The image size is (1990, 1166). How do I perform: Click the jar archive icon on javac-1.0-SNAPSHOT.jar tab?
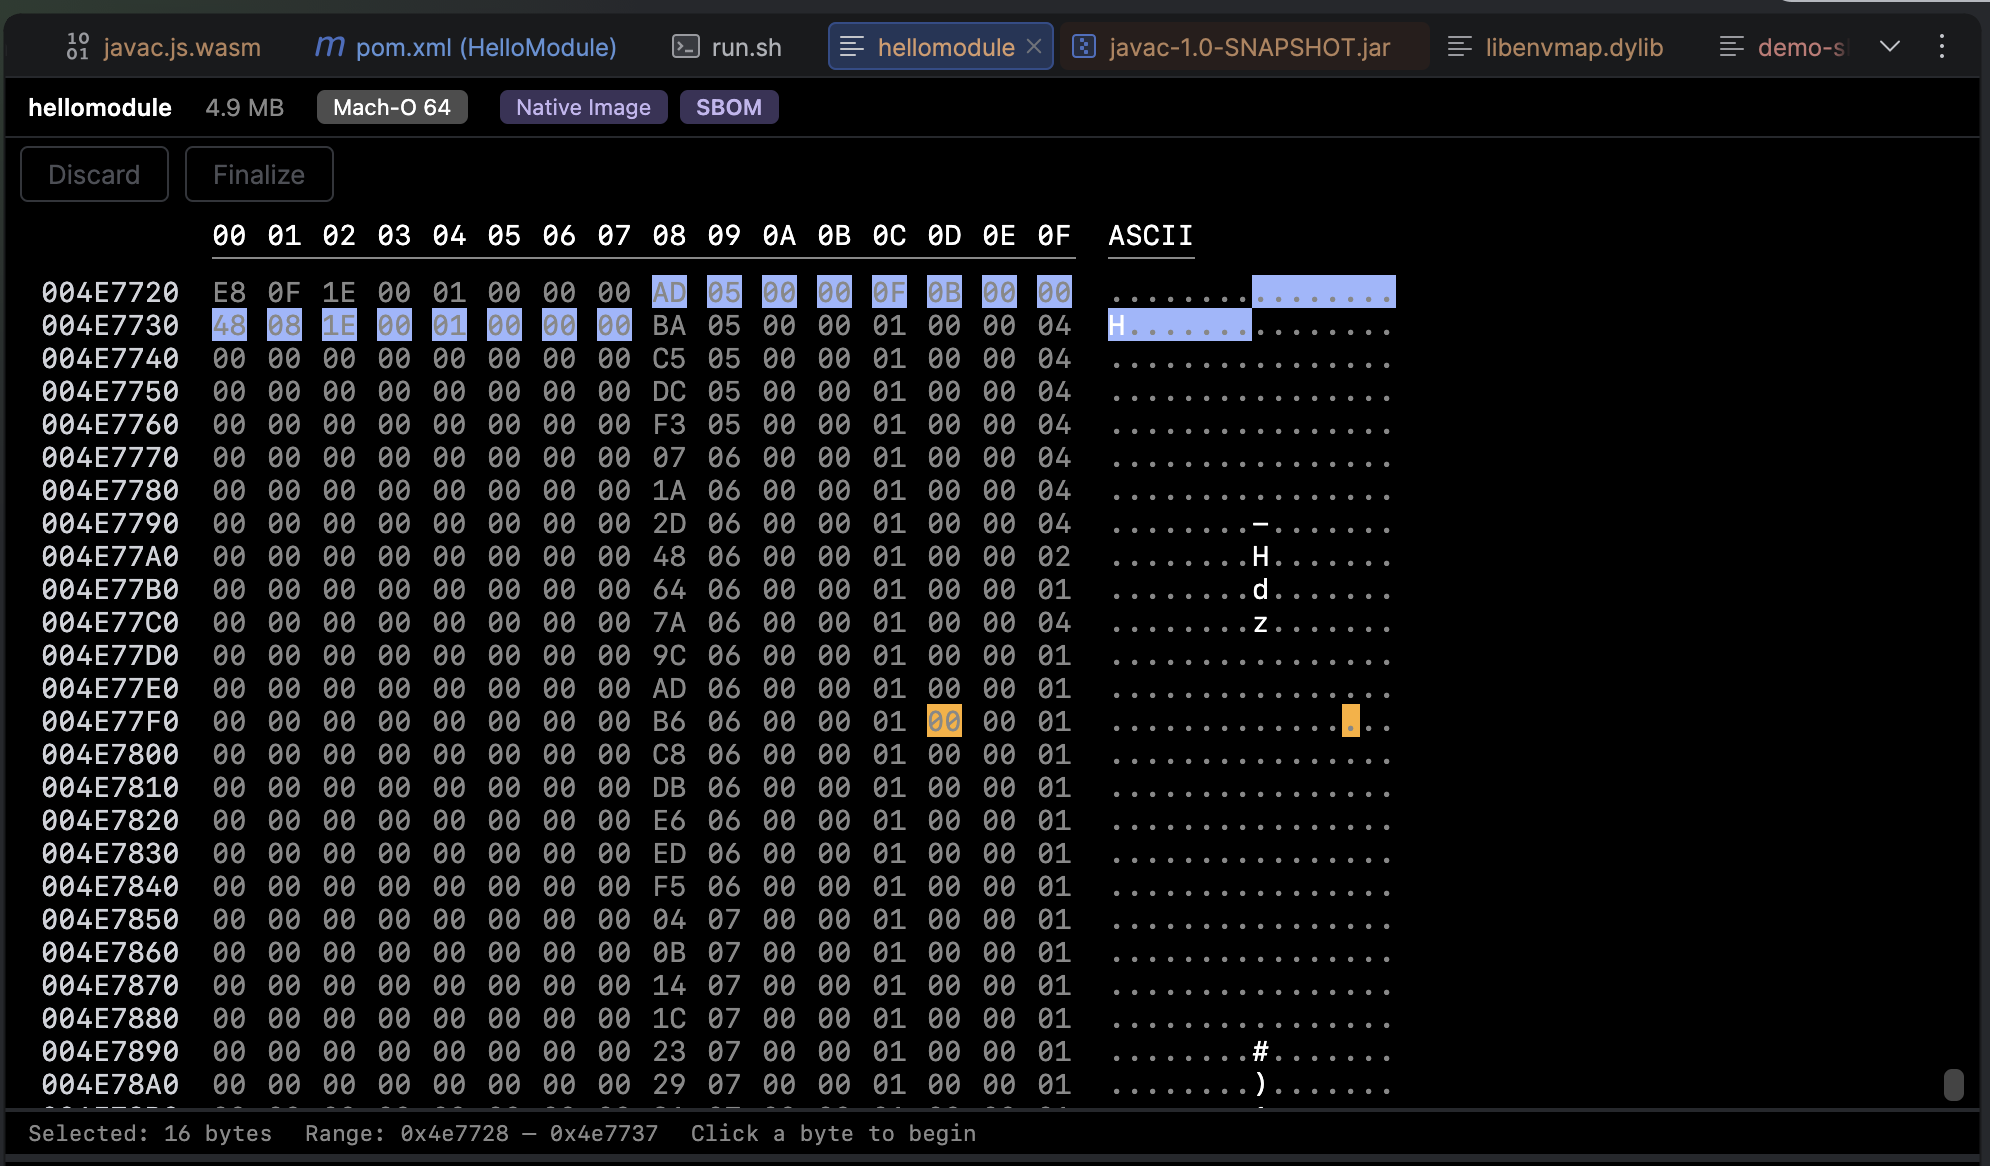(1084, 46)
